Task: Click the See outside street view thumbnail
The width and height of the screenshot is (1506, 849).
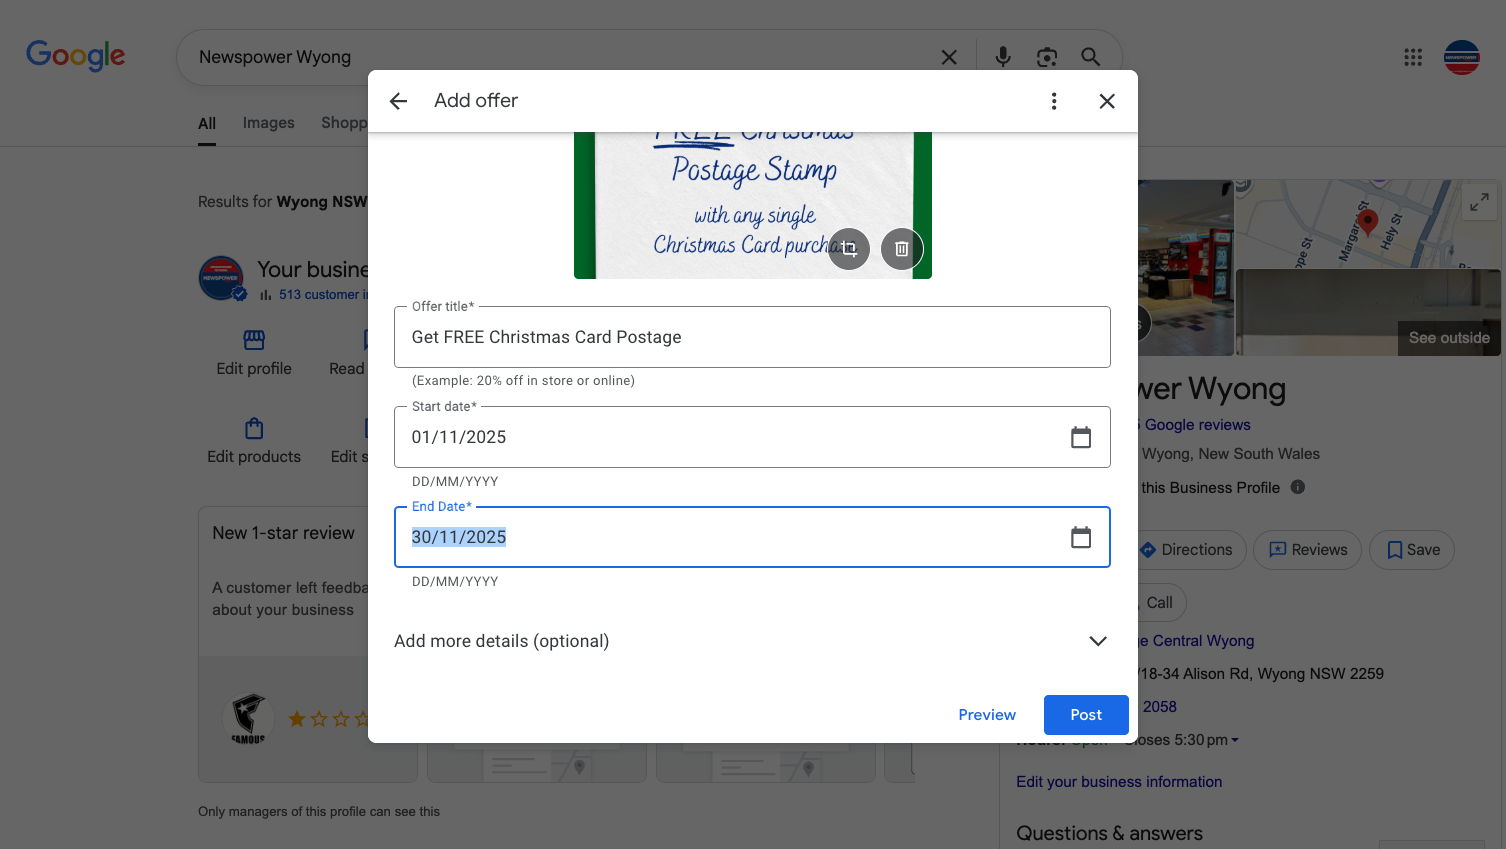Action: click(x=1369, y=313)
